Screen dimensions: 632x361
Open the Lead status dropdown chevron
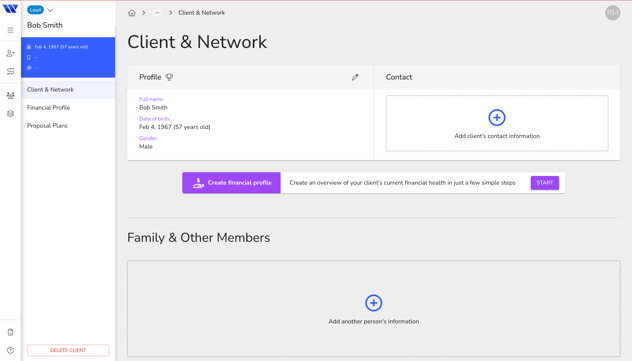click(x=50, y=10)
